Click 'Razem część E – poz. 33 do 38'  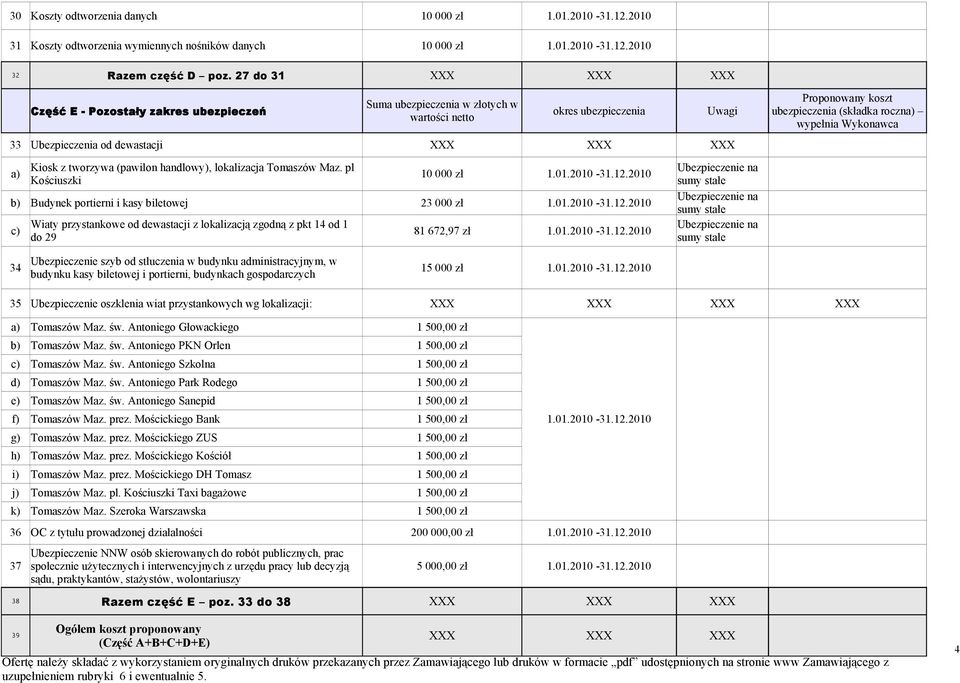(196, 602)
